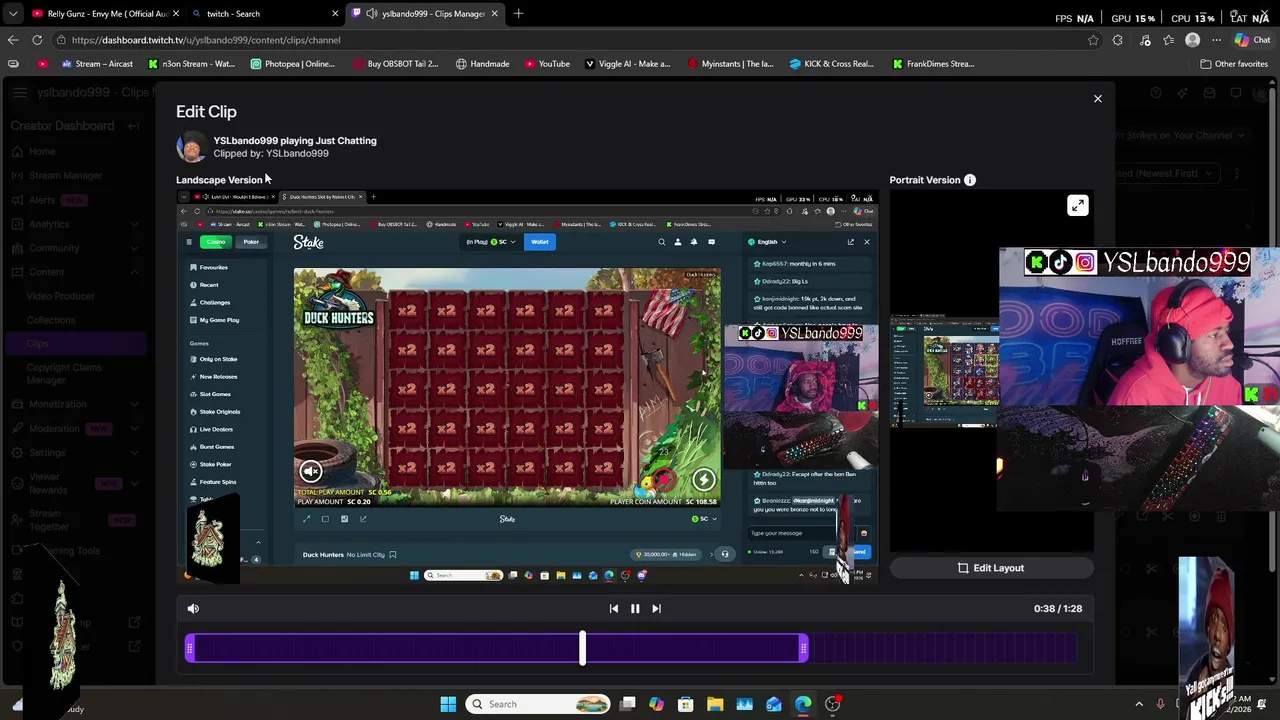Open OBS Studio from taskbar

(x=833, y=704)
